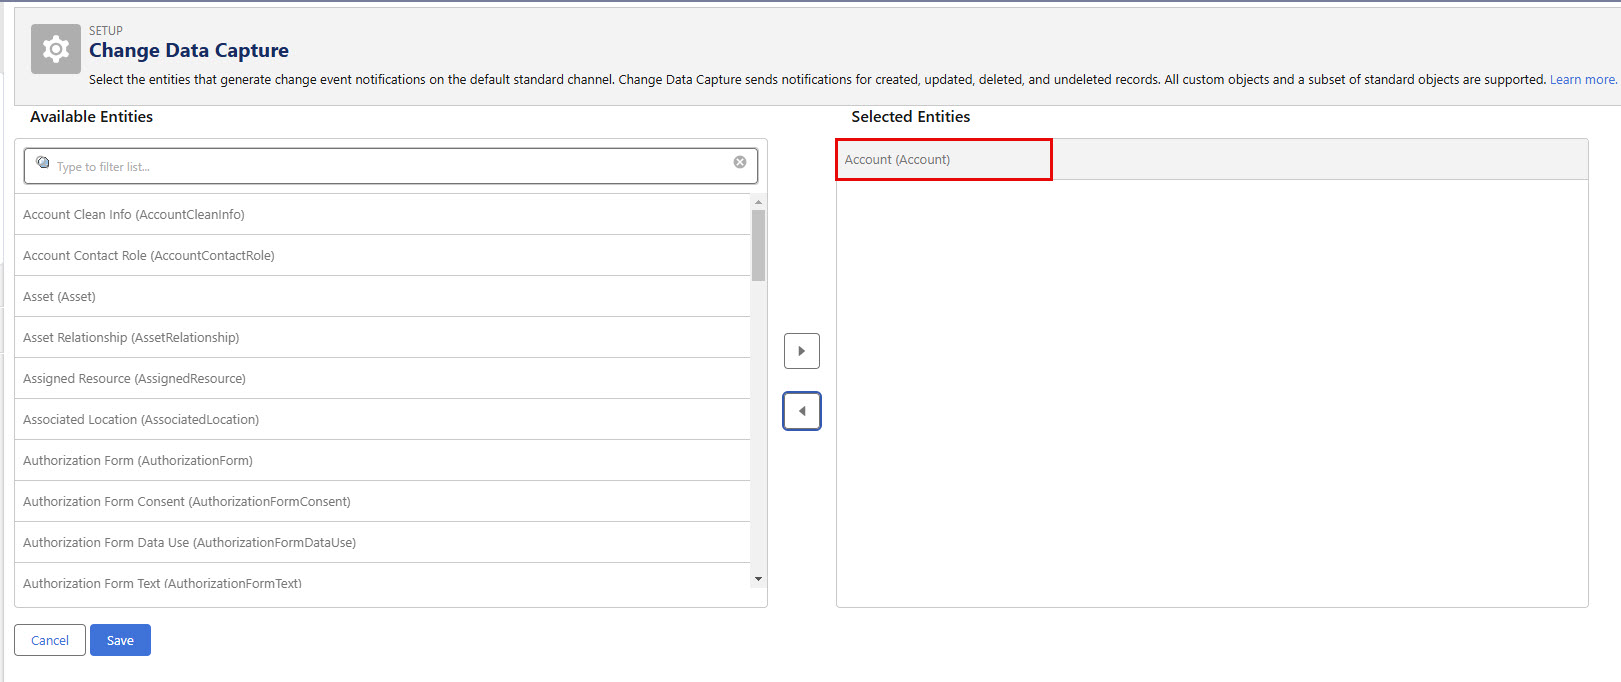This screenshot has height=682, width=1621.
Task: Click the Available Entities heading
Action: [92, 117]
